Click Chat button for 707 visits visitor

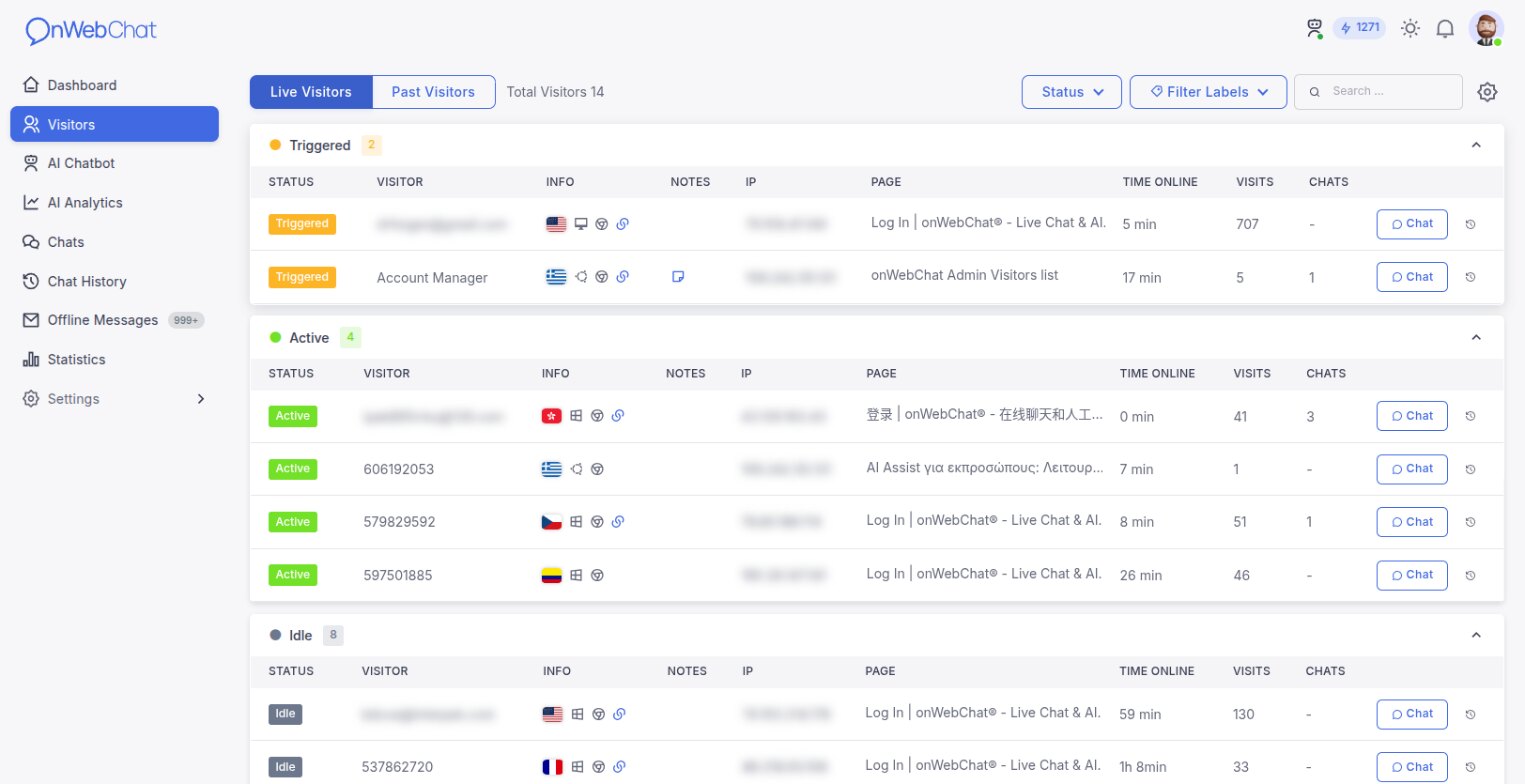click(1412, 224)
